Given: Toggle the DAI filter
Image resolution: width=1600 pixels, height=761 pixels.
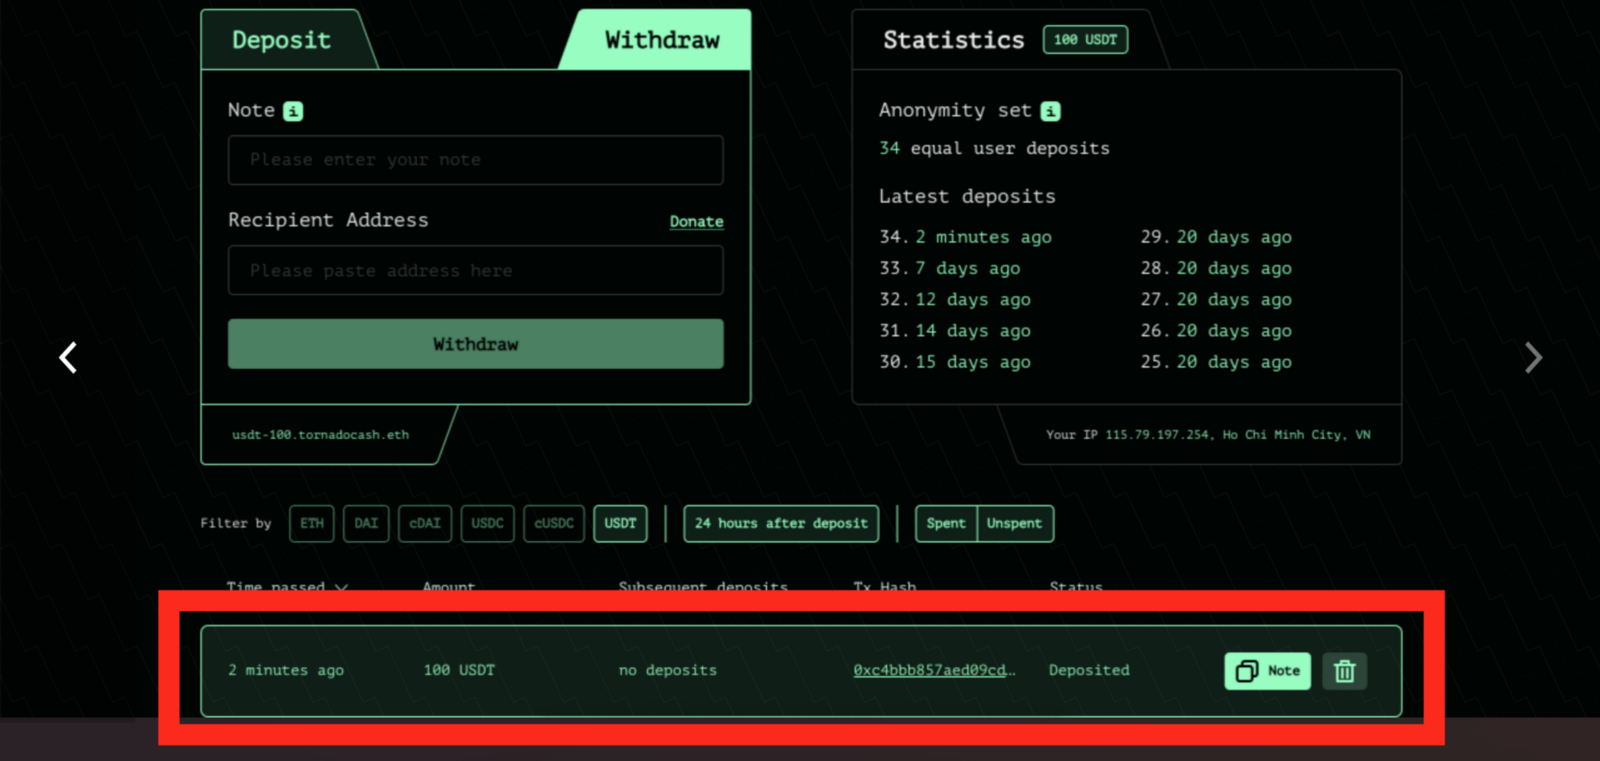Looking at the screenshot, I should coord(366,523).
